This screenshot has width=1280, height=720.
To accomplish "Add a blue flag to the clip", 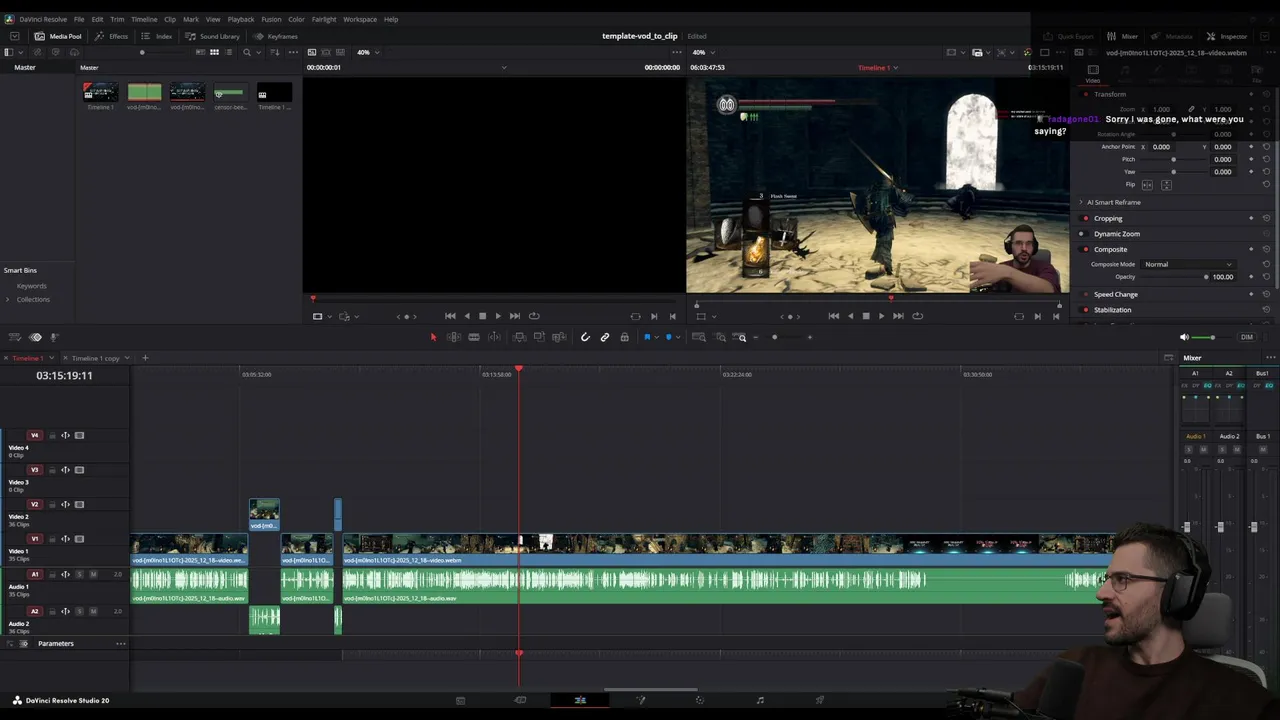I will click(x=647, y=337).
